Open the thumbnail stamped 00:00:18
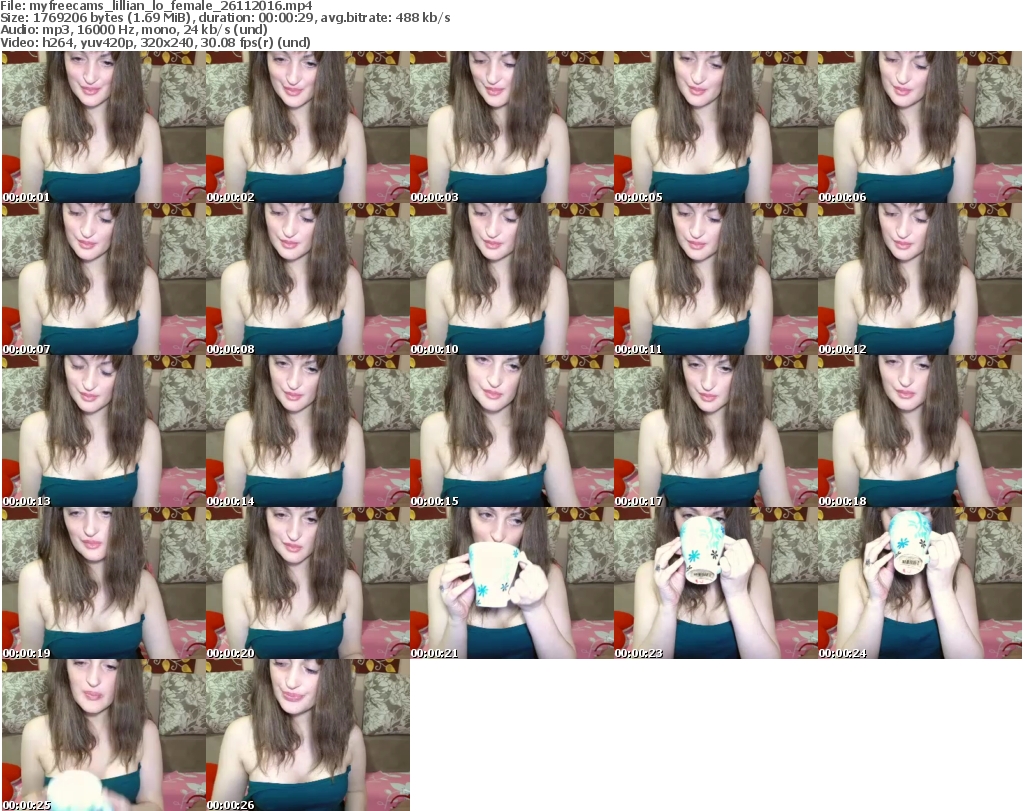The height and width of the screenshot is (811, 1024). coord(920,431)
